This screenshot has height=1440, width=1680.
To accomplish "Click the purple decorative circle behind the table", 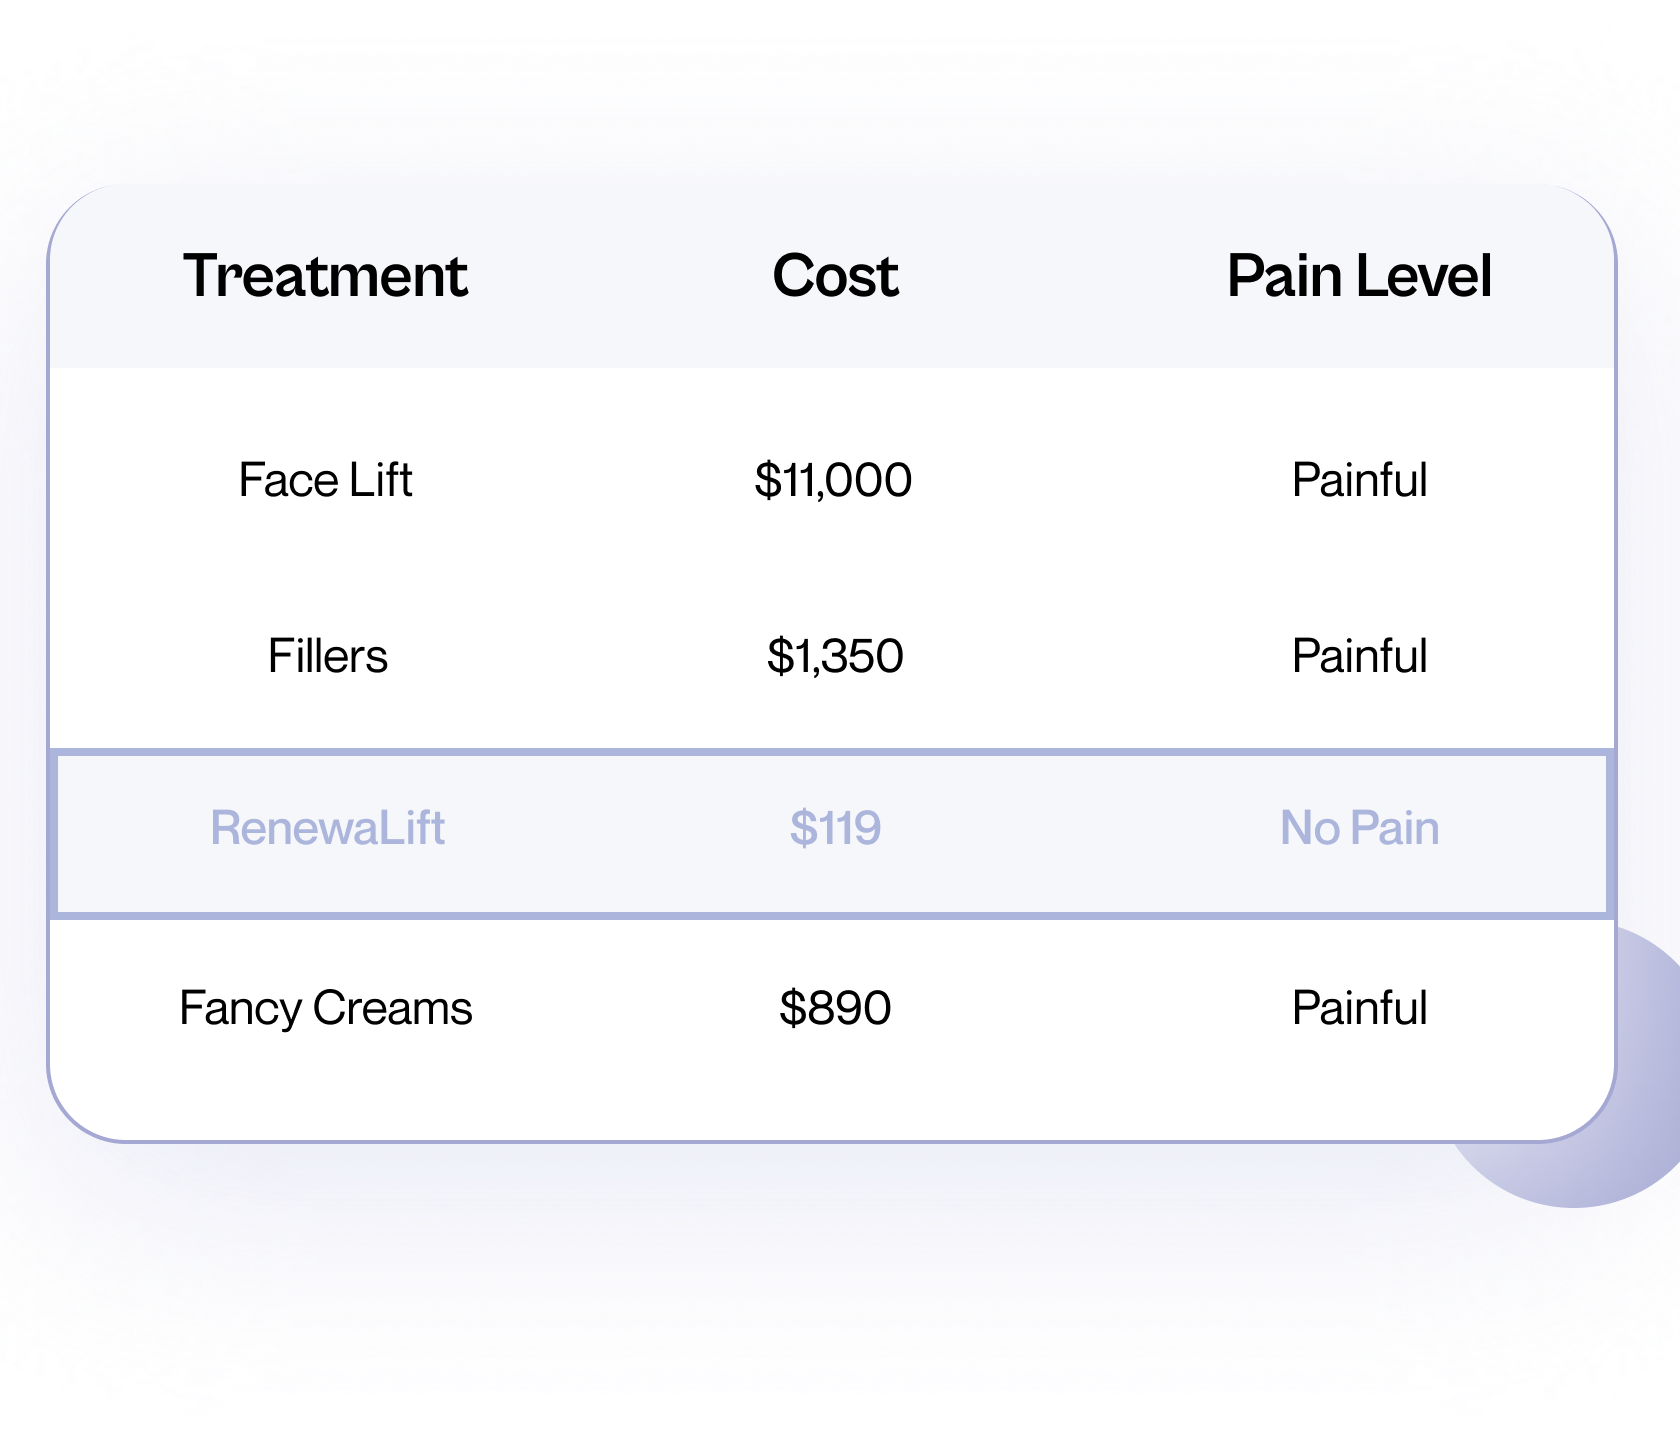I will coord(1600,1175).
